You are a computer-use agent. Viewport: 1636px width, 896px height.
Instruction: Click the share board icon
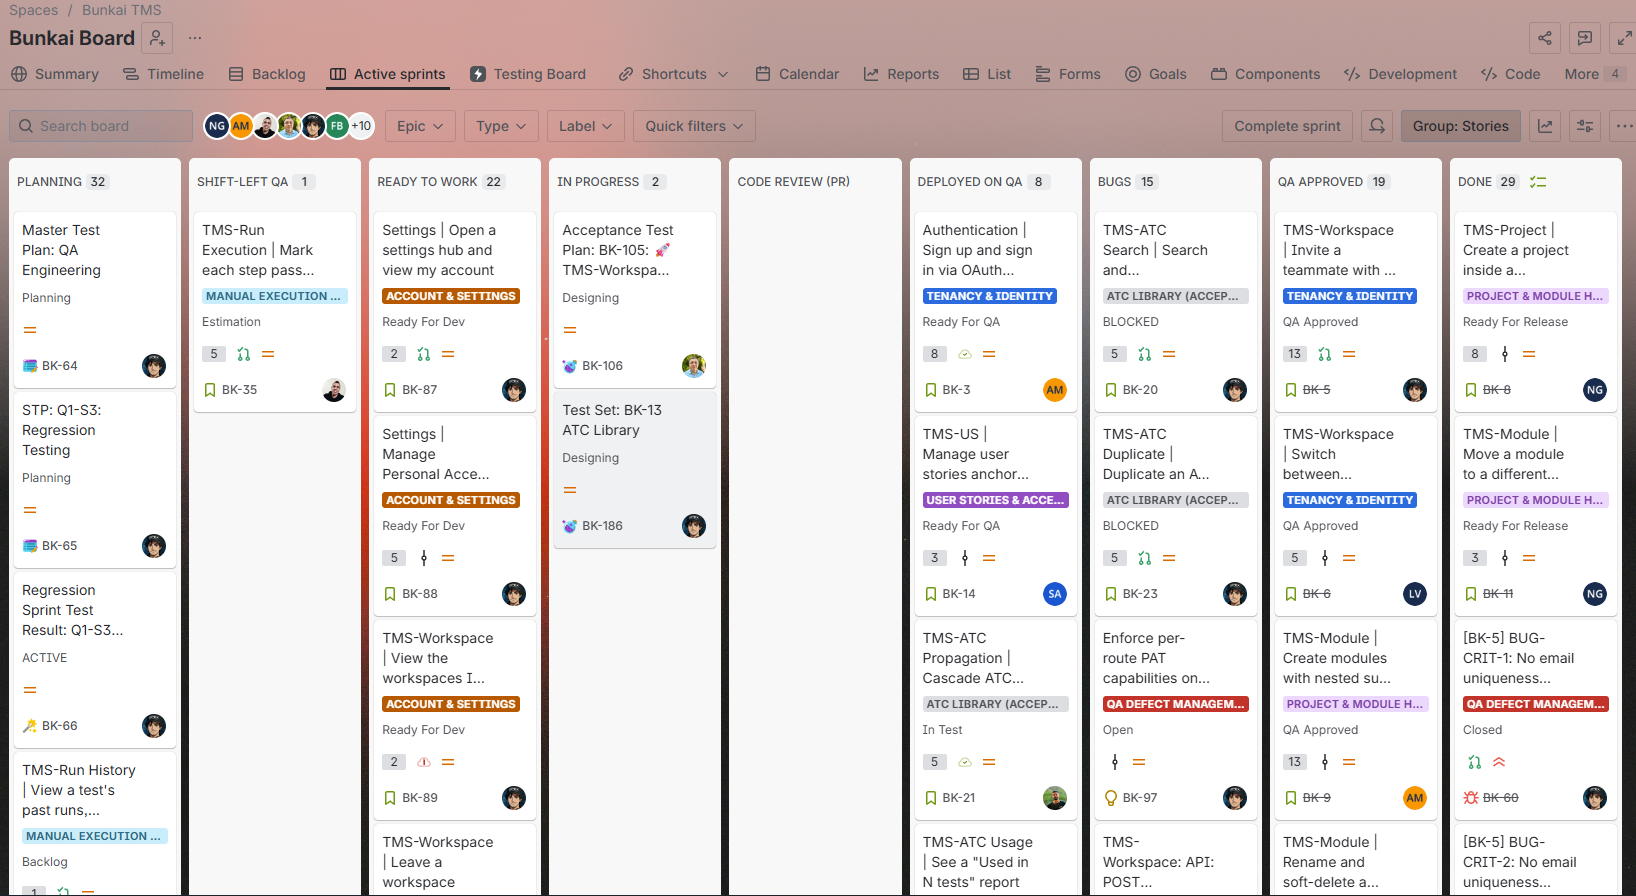tap(1545, 38)
